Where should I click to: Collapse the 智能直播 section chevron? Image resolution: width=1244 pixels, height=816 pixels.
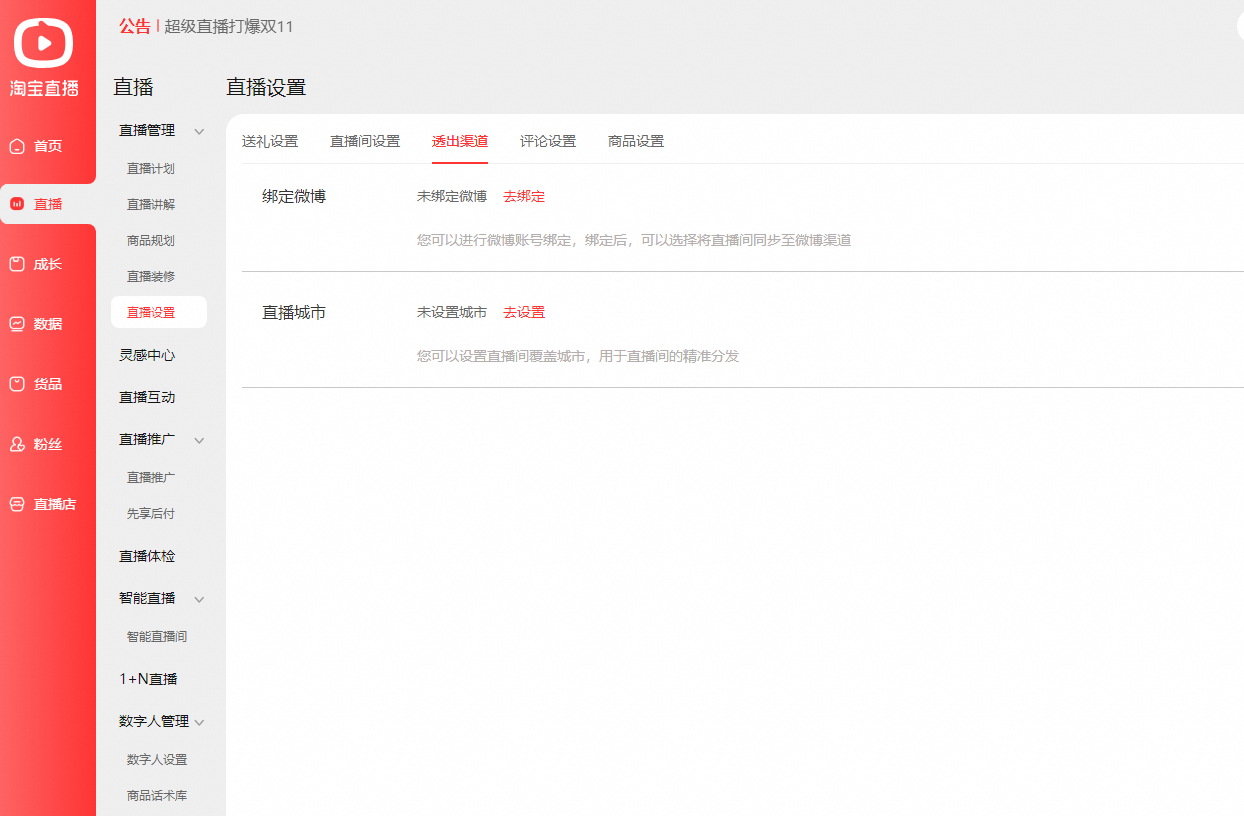click(x=199, y=599)
